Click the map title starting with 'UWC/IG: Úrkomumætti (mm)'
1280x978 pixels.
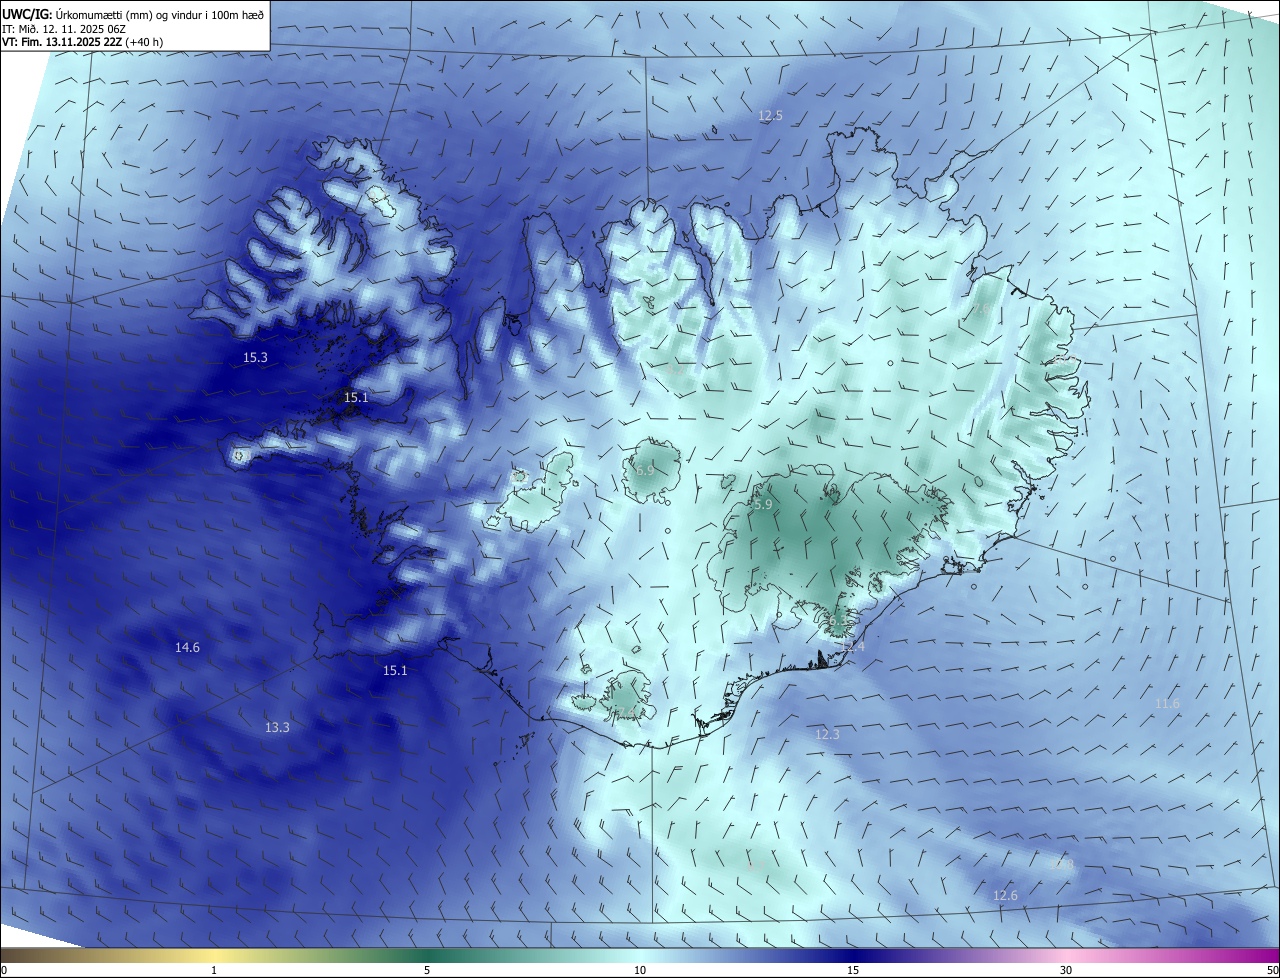click(x=133, y=15)
